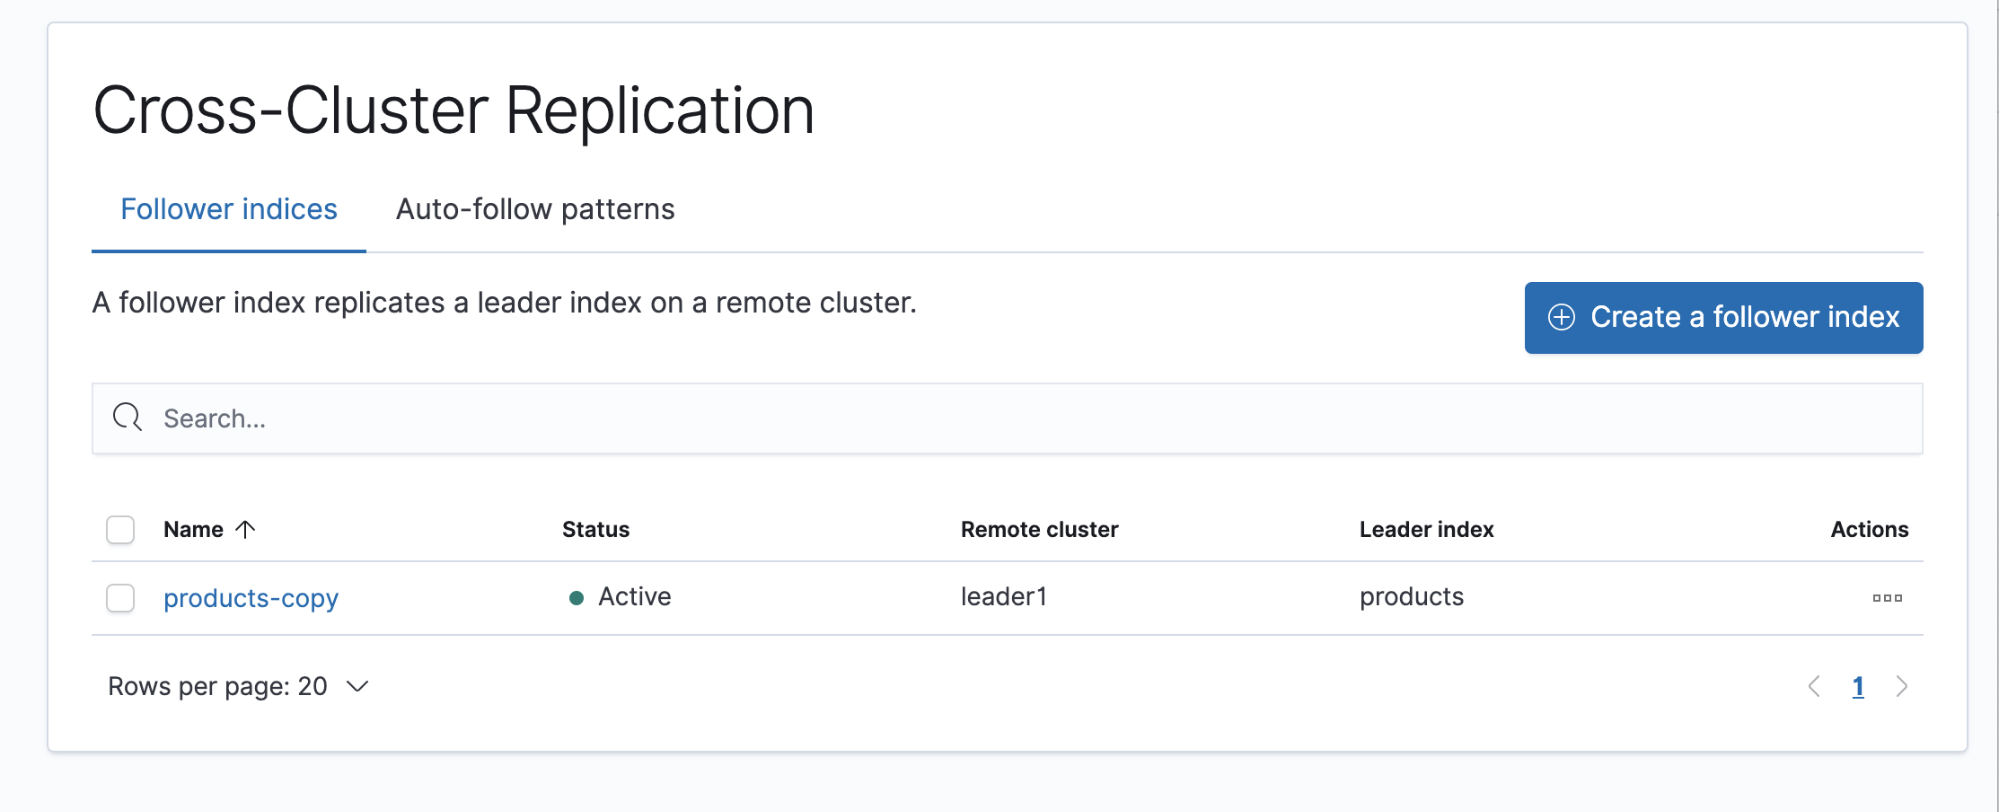Open the products-copy follower index link
The width and height of the screenshot is (1999, 812).
pyautogui.click(x=251, y=598)
